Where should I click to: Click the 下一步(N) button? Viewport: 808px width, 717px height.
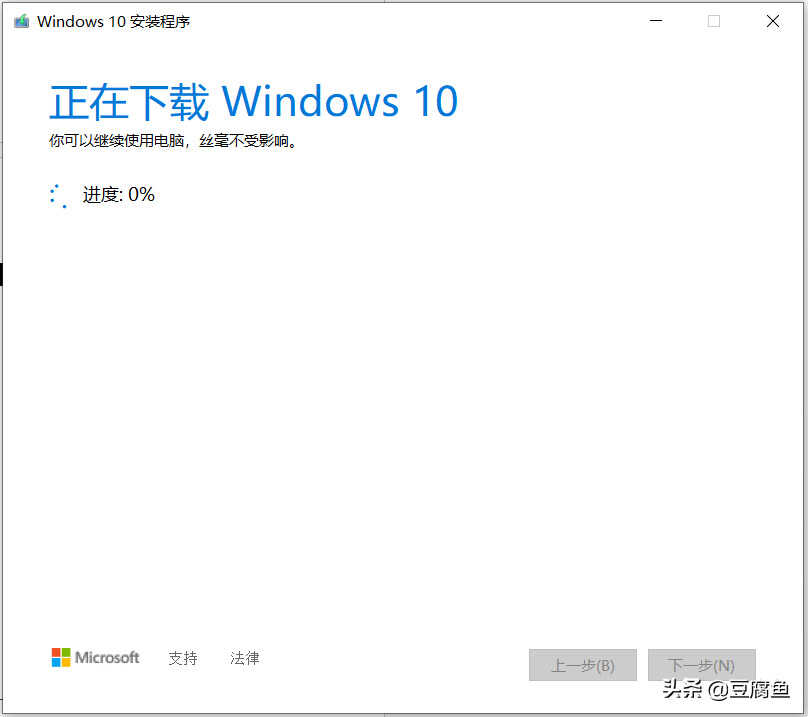[701, 665]
